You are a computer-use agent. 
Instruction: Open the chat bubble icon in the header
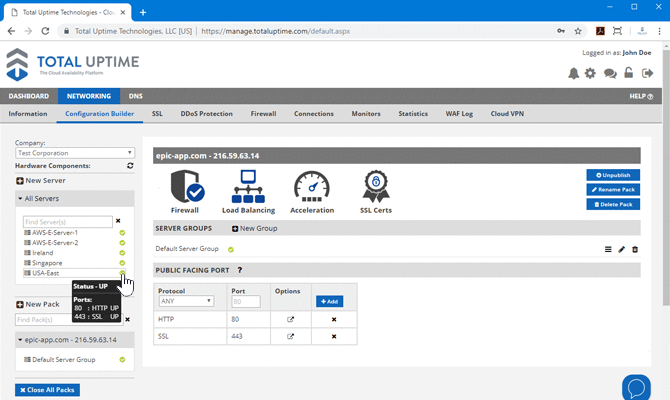610,73
